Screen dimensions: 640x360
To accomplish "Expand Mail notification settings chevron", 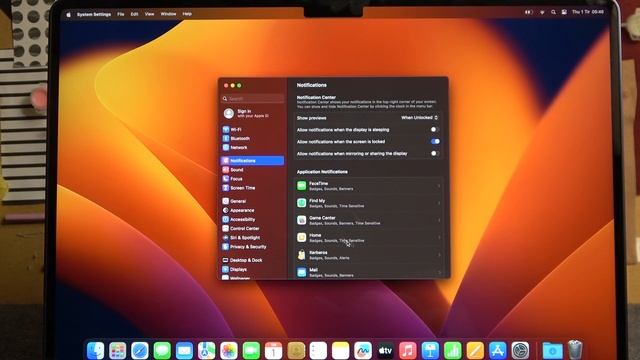I will (439, 272).
